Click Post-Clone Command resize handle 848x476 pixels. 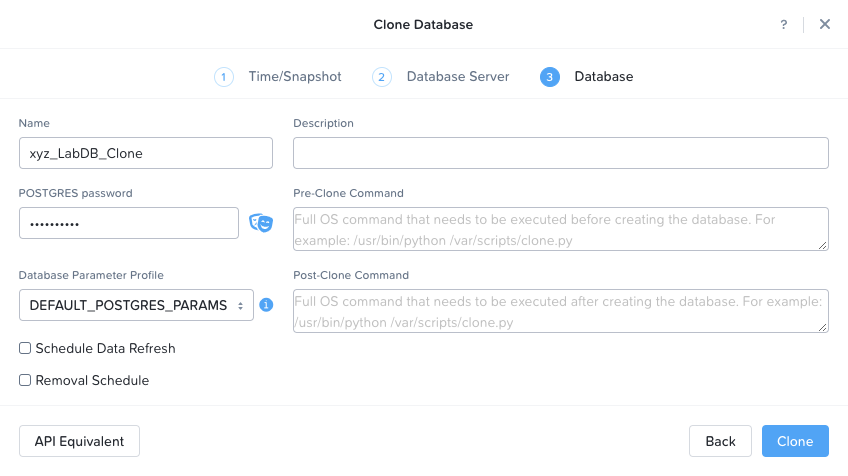823,327
